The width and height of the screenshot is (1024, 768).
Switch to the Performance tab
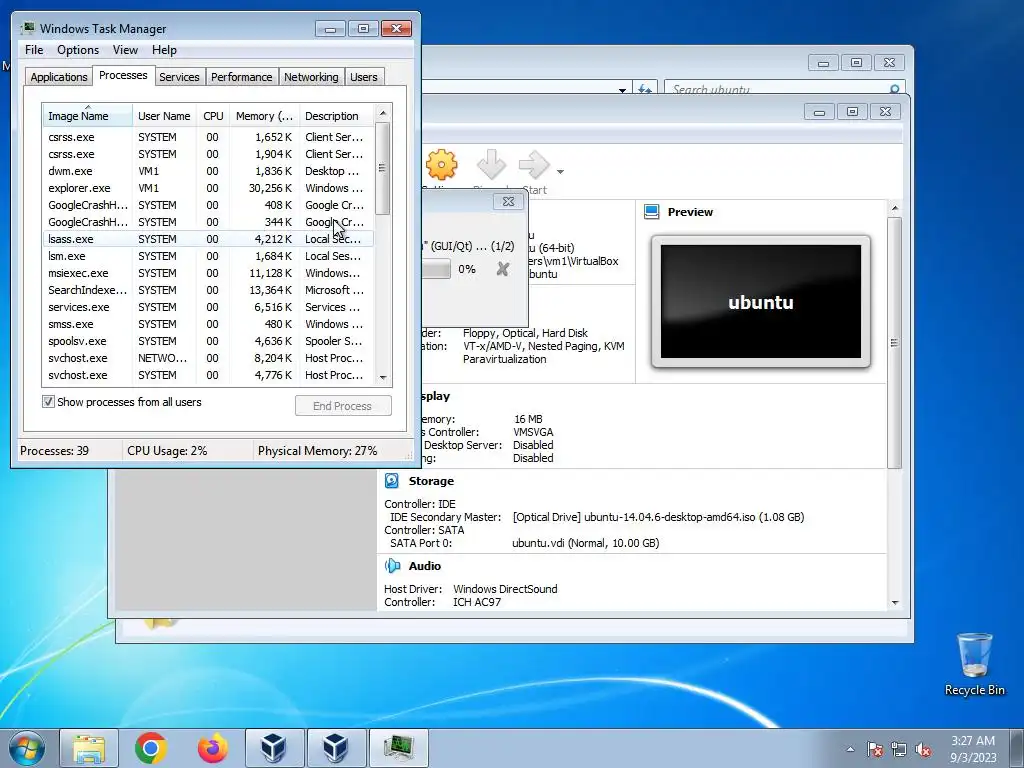[x=242, y=77]
